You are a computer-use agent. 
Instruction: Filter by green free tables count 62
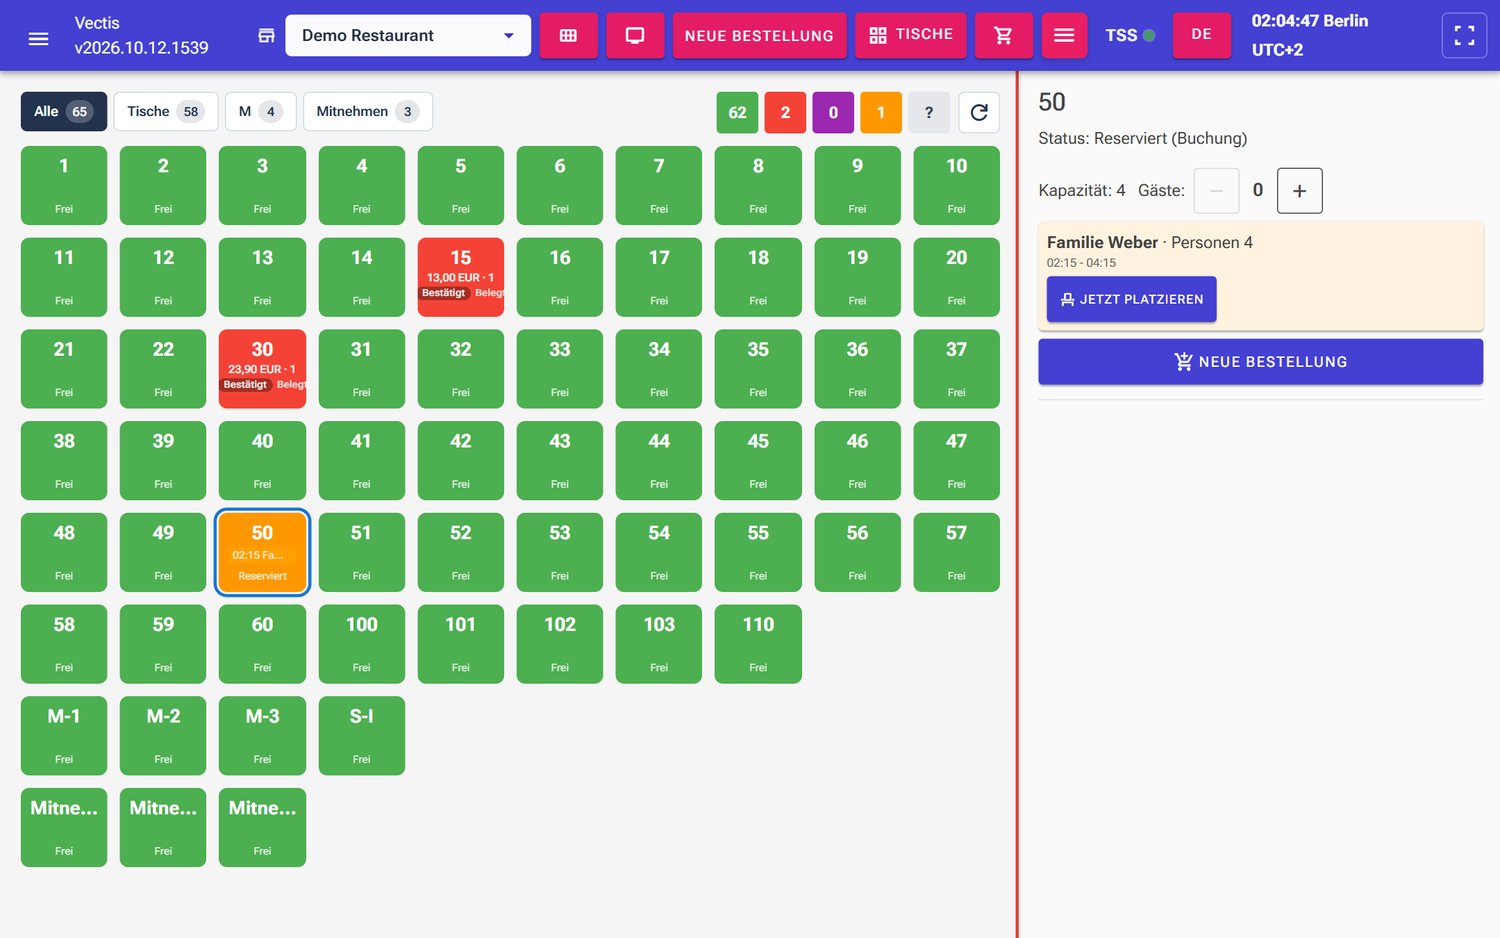click(x=738, y=112)
